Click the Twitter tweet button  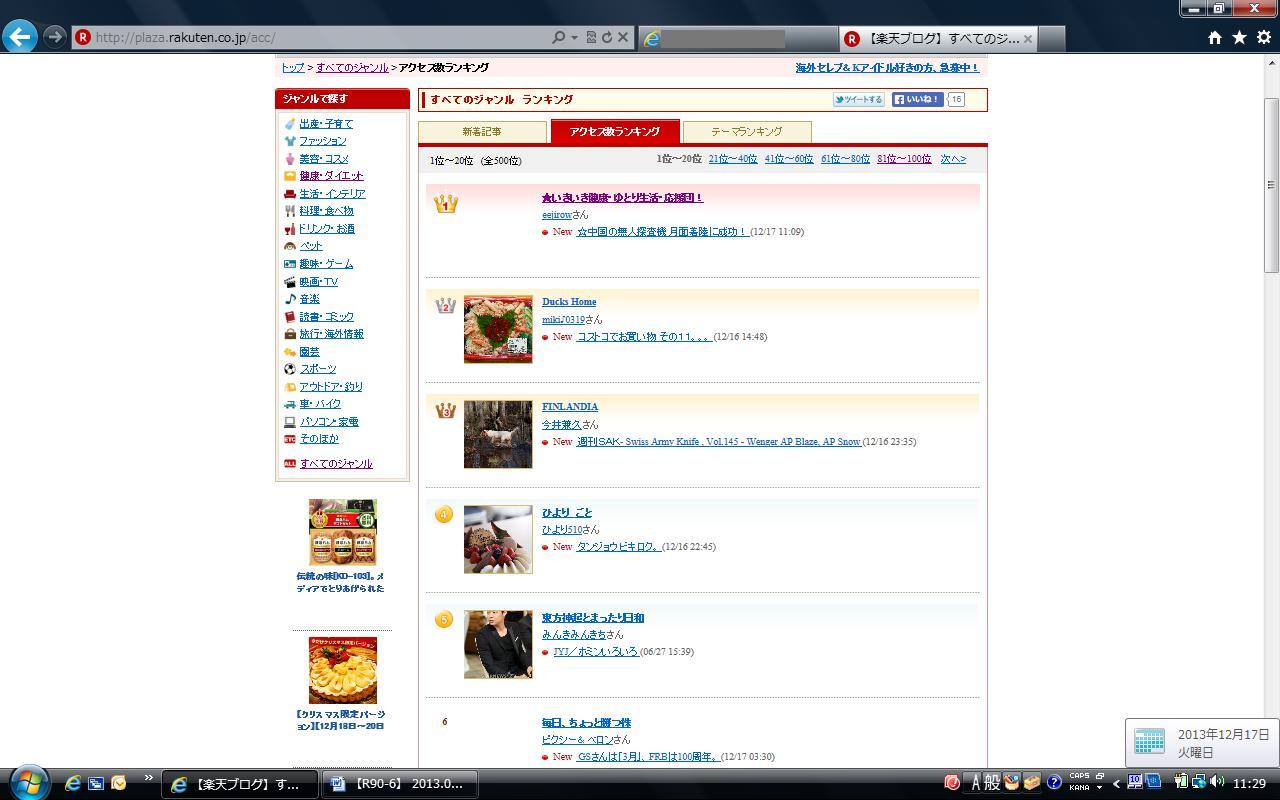(858, 99)
